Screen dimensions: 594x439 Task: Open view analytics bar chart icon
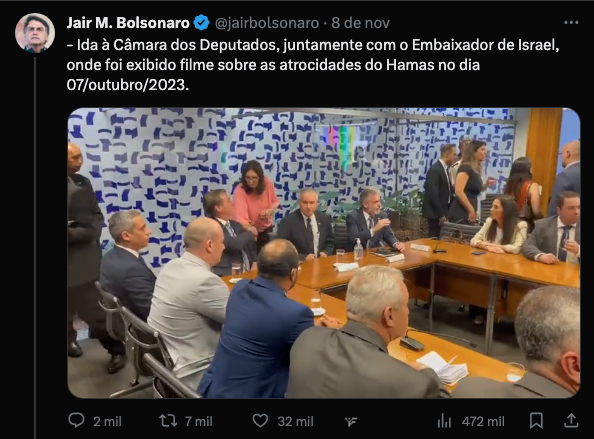(x=444, y=421)
